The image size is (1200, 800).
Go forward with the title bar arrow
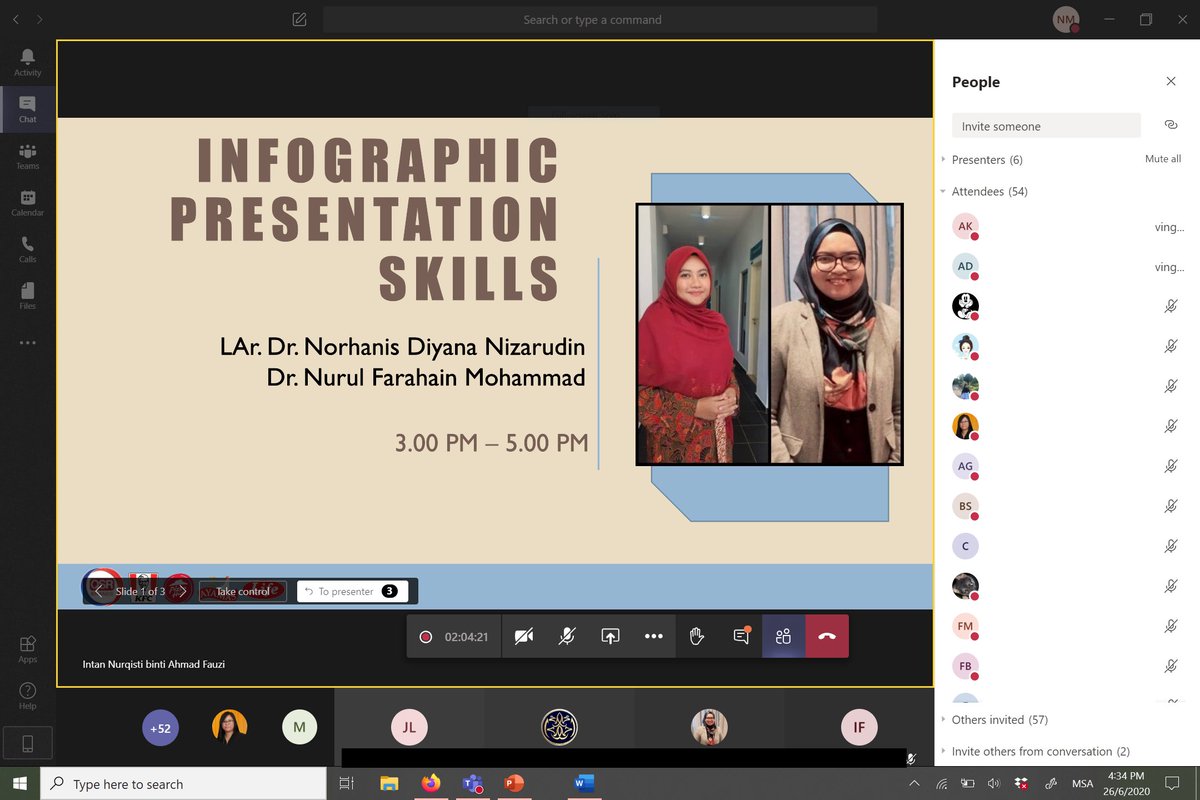(x=40, y=19)
